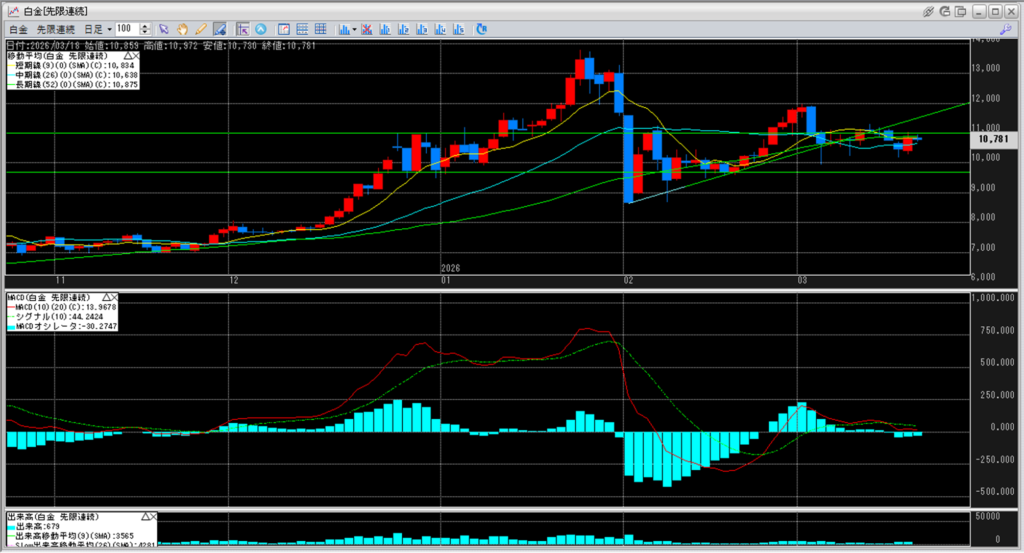This screenshot has height=553, width=1024.
Task: Toggle the highlighted trend line draw button
Action: [220, 29]
